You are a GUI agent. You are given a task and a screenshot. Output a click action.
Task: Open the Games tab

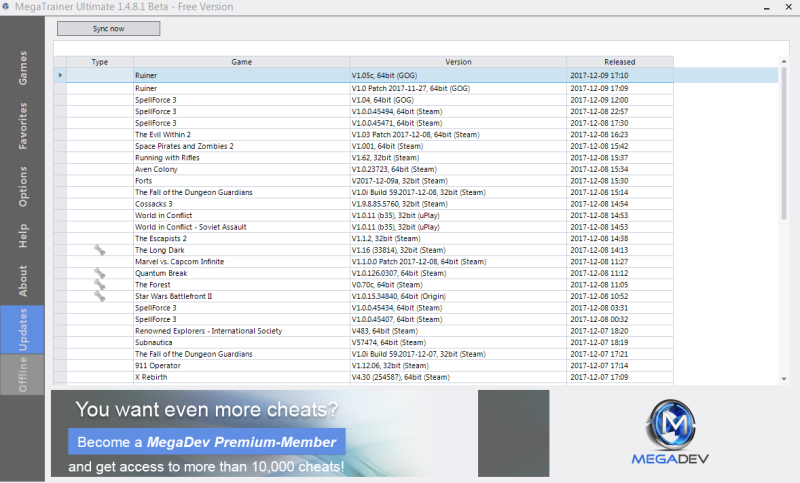[22, 68]
